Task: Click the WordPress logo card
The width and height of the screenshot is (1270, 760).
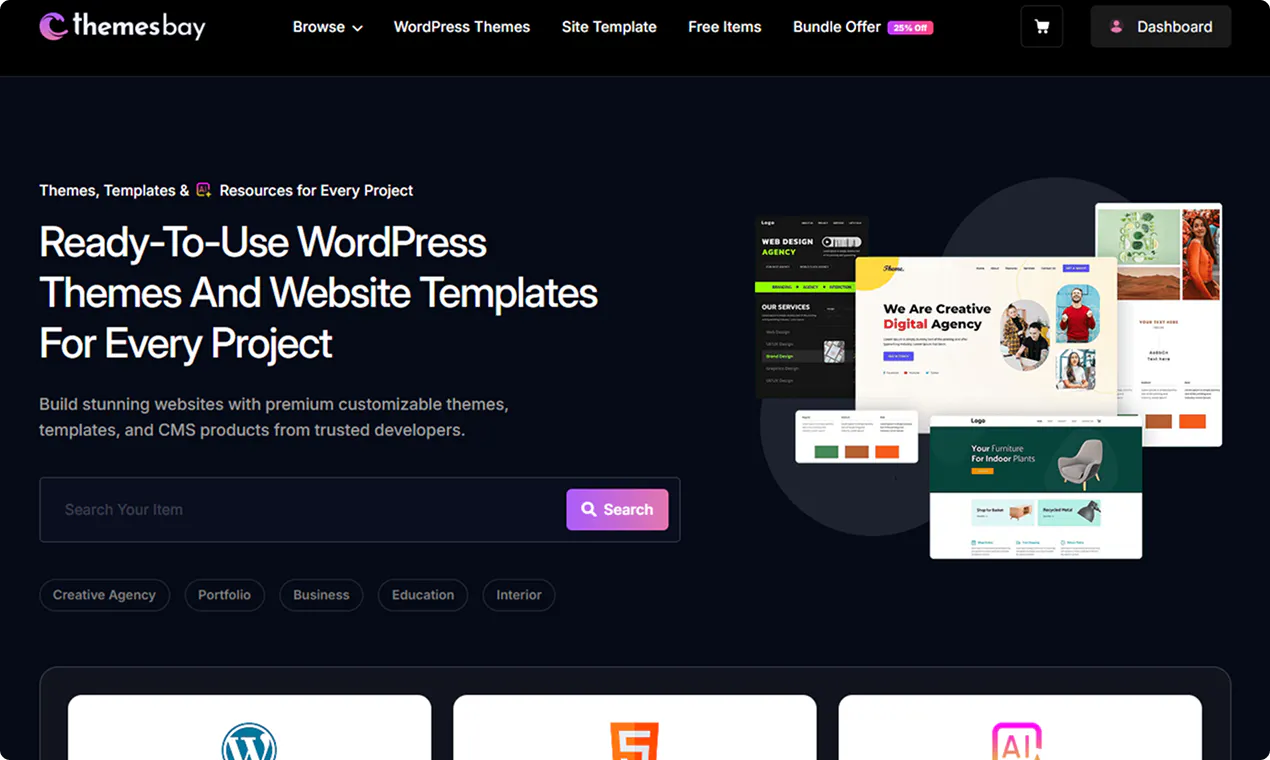Action: tap(249, 728)
